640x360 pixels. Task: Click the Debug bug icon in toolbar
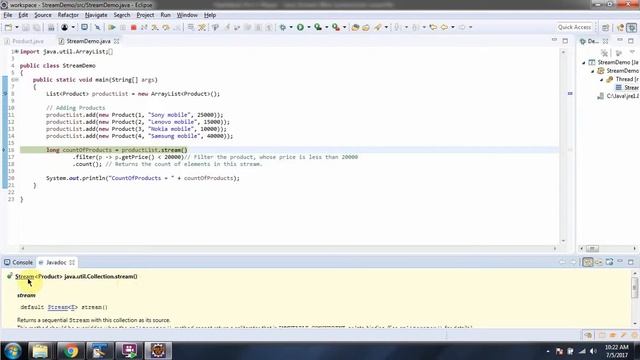click(x=282, y=27)
